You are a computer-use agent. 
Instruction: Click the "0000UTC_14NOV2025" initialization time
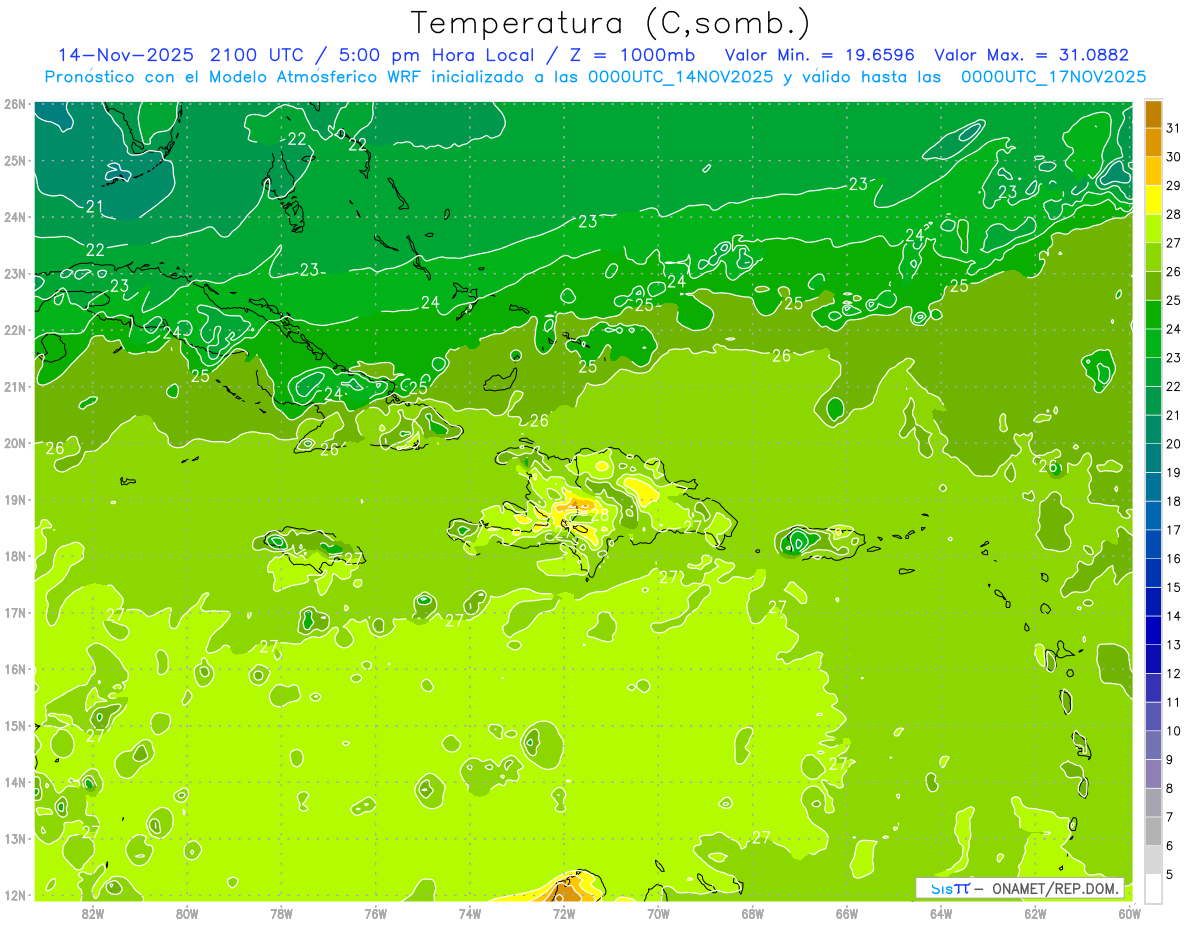coord(680,76)
